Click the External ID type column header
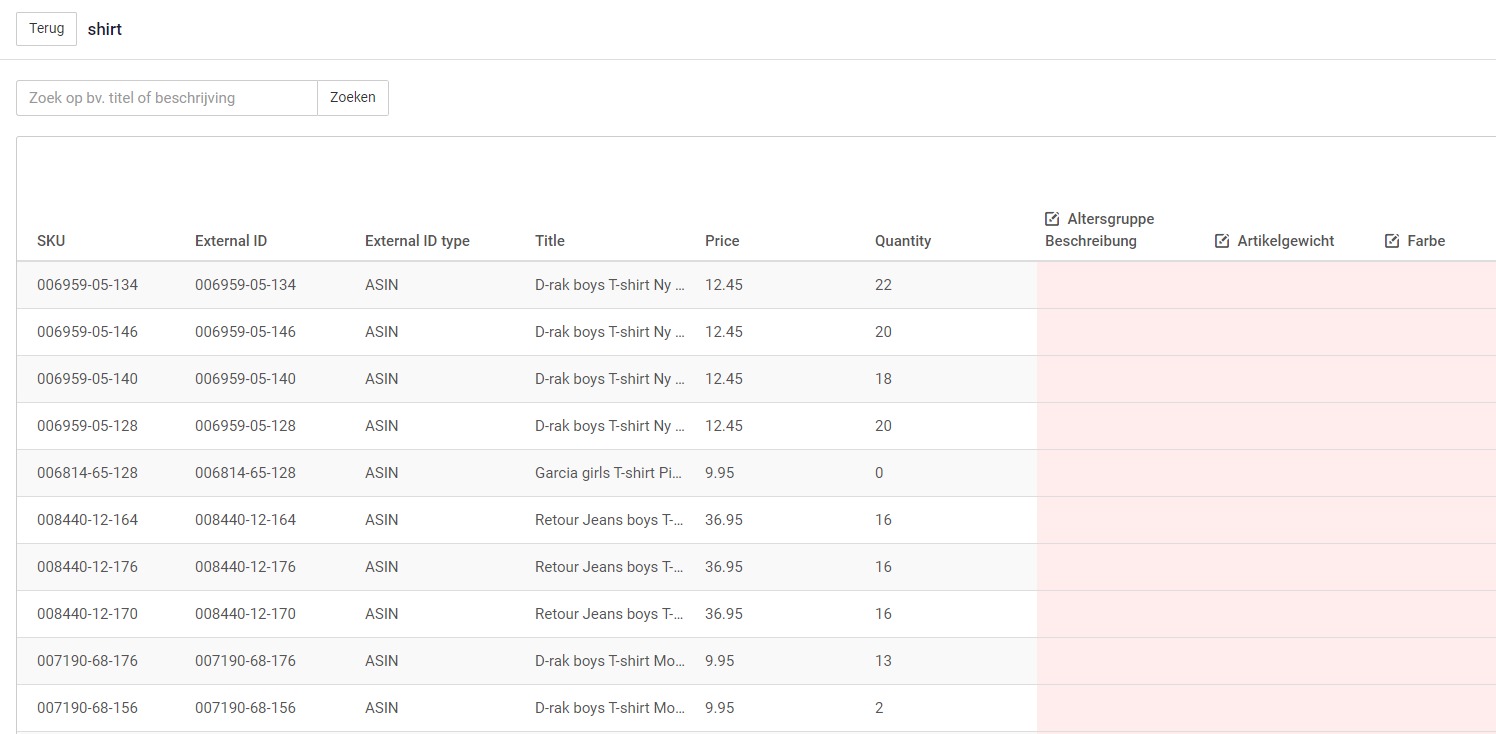The image size is (1496, 734). [417, 241]
